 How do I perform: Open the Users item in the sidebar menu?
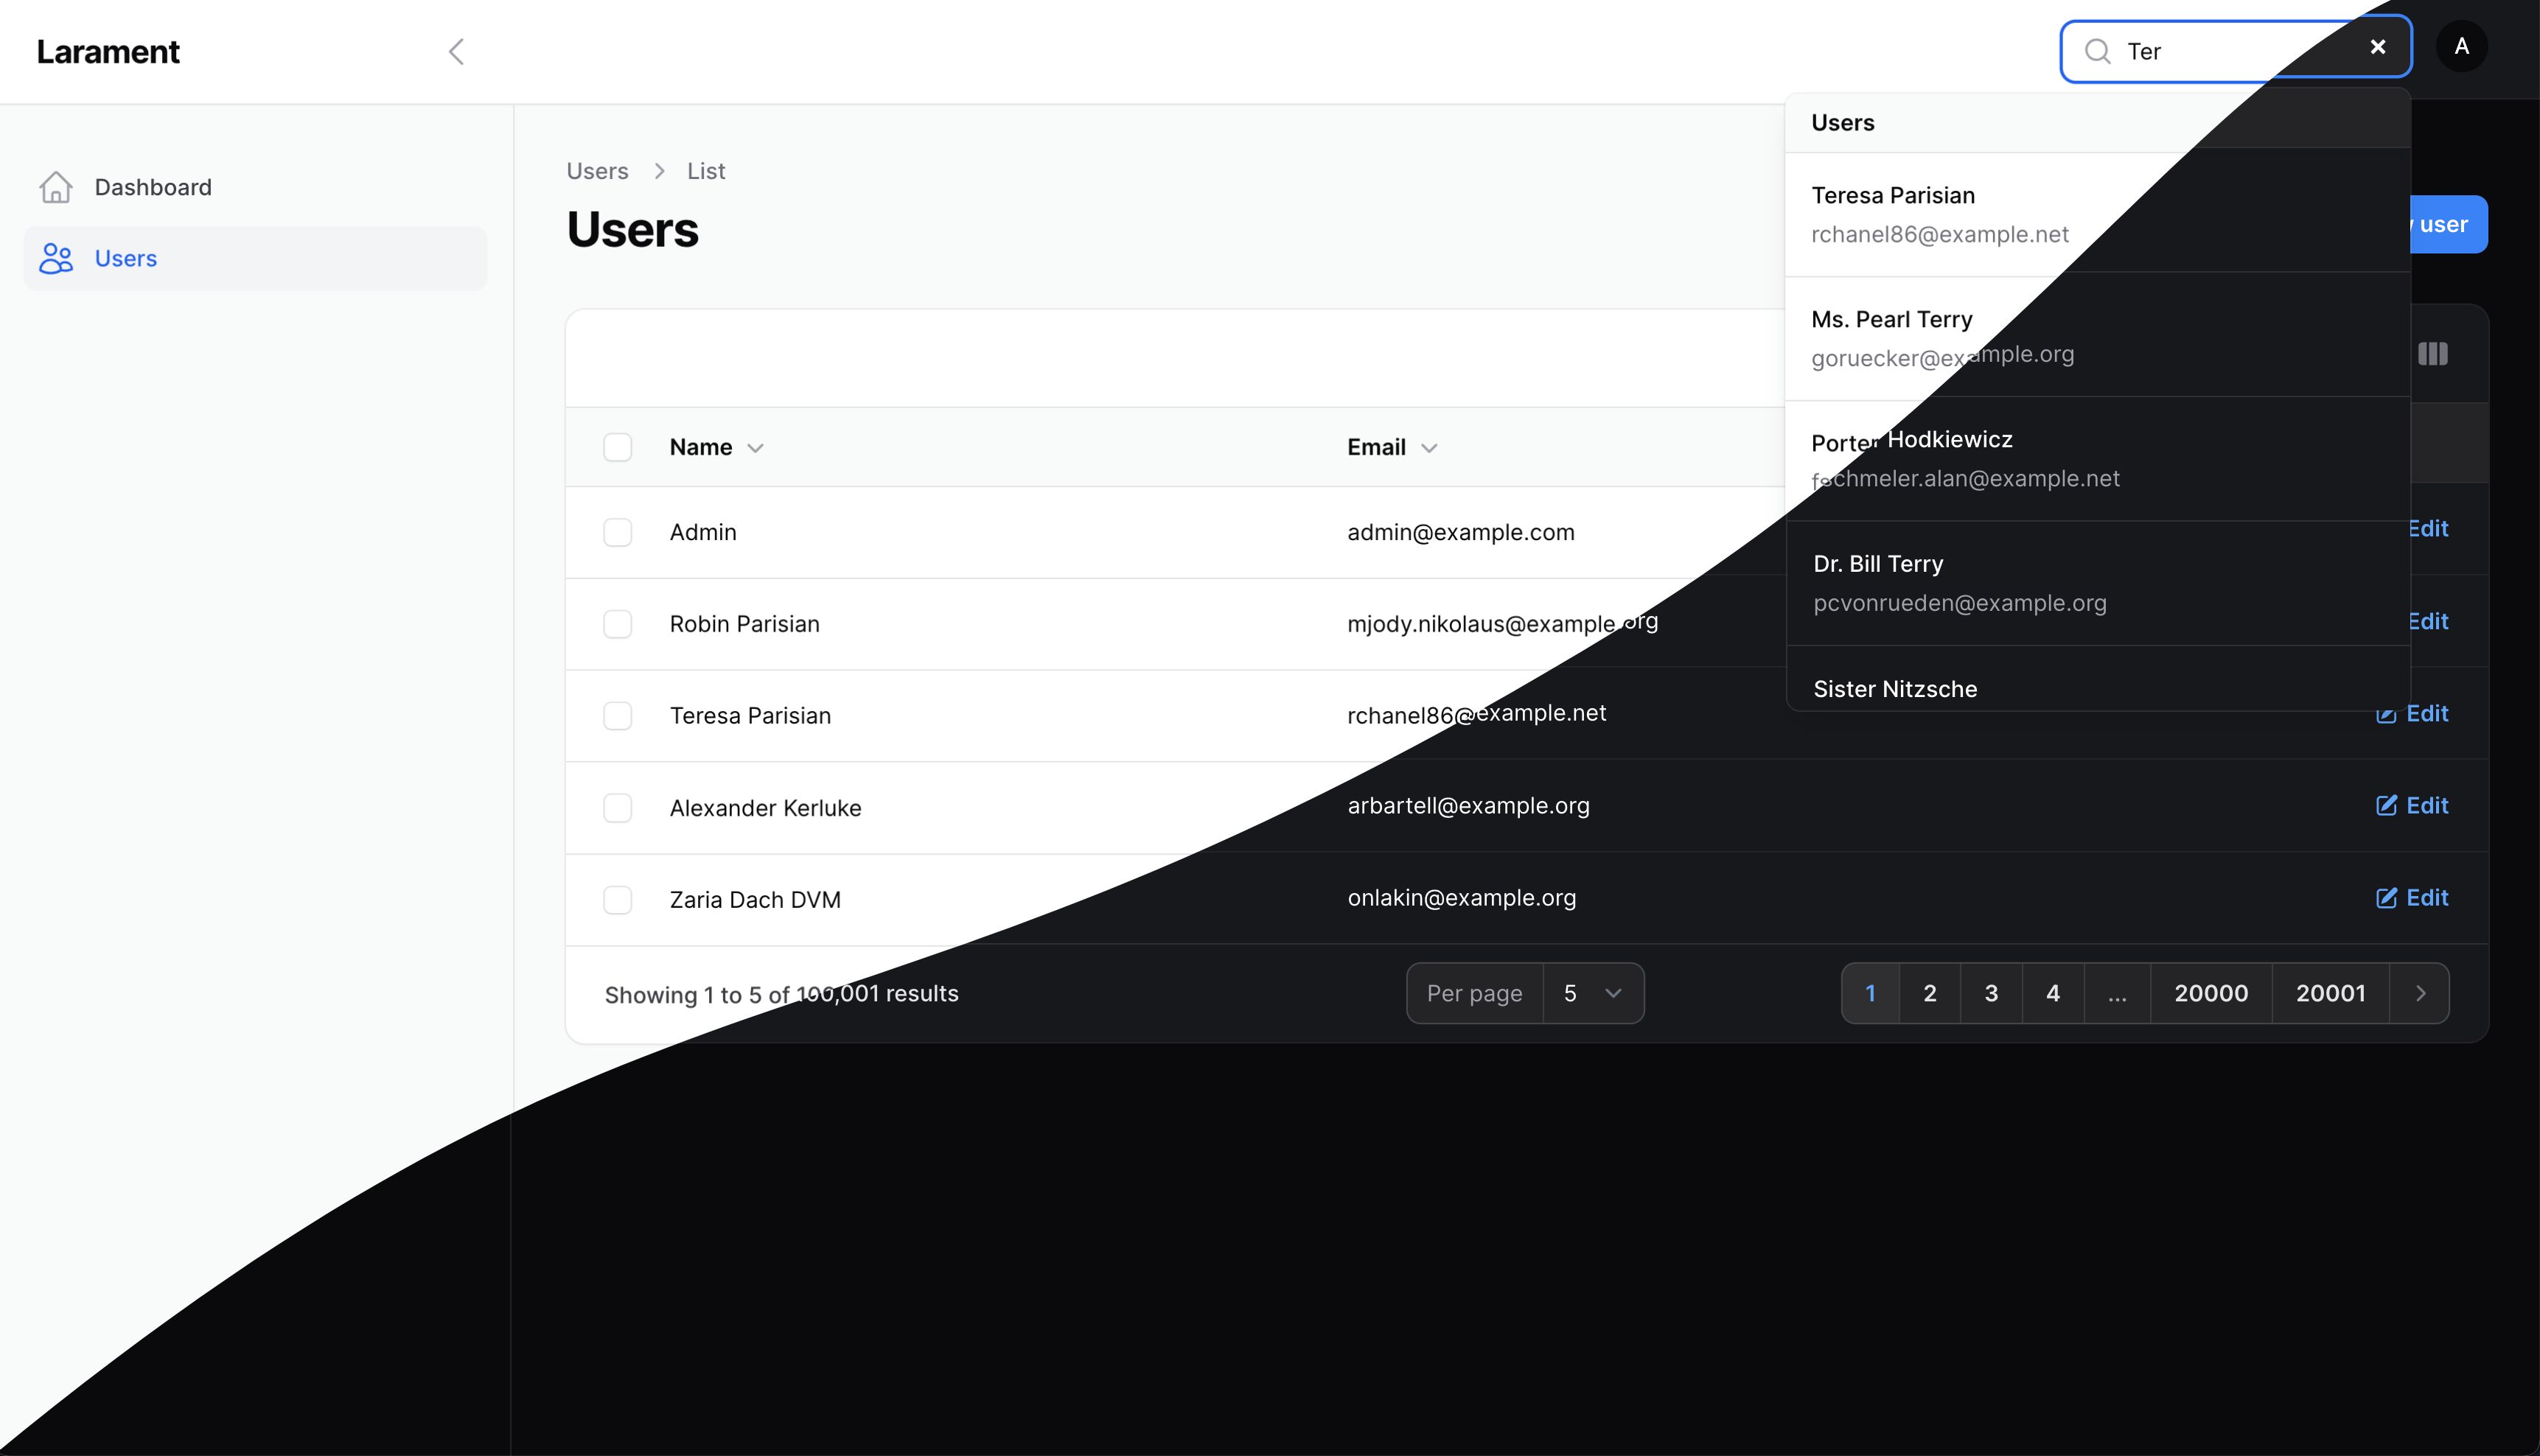[126, 258]
